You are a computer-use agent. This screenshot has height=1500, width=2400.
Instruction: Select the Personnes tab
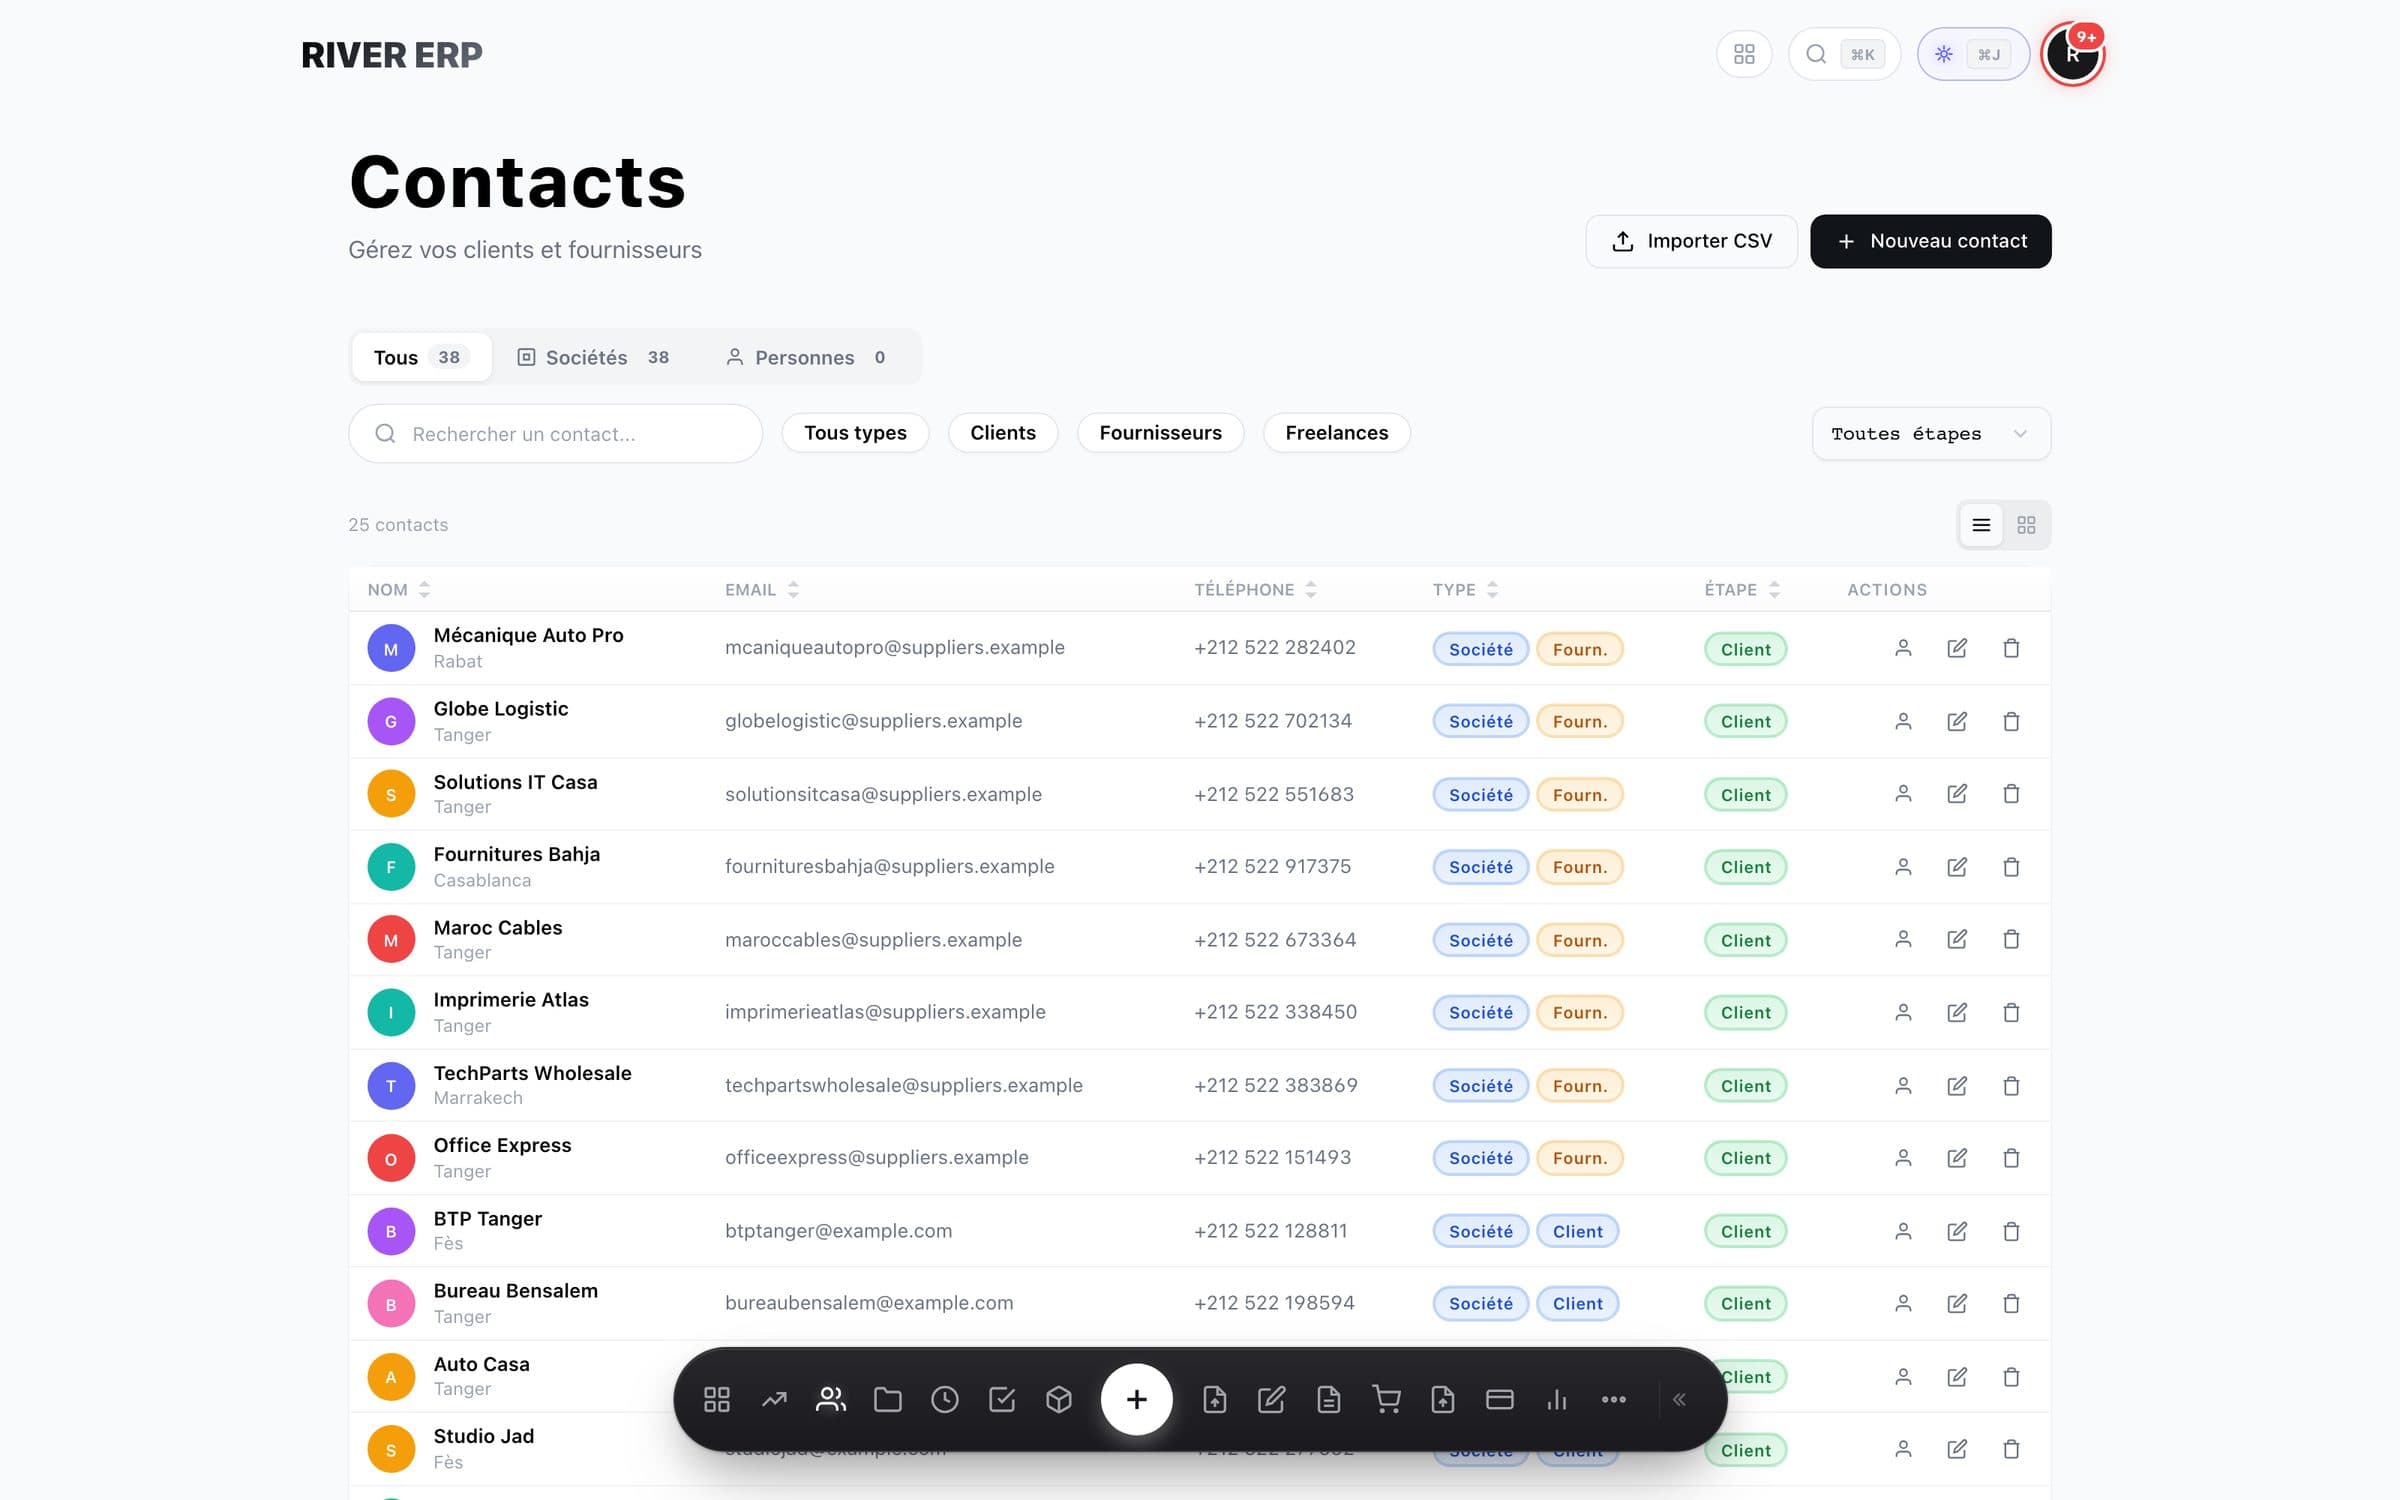tap(806, 357)
